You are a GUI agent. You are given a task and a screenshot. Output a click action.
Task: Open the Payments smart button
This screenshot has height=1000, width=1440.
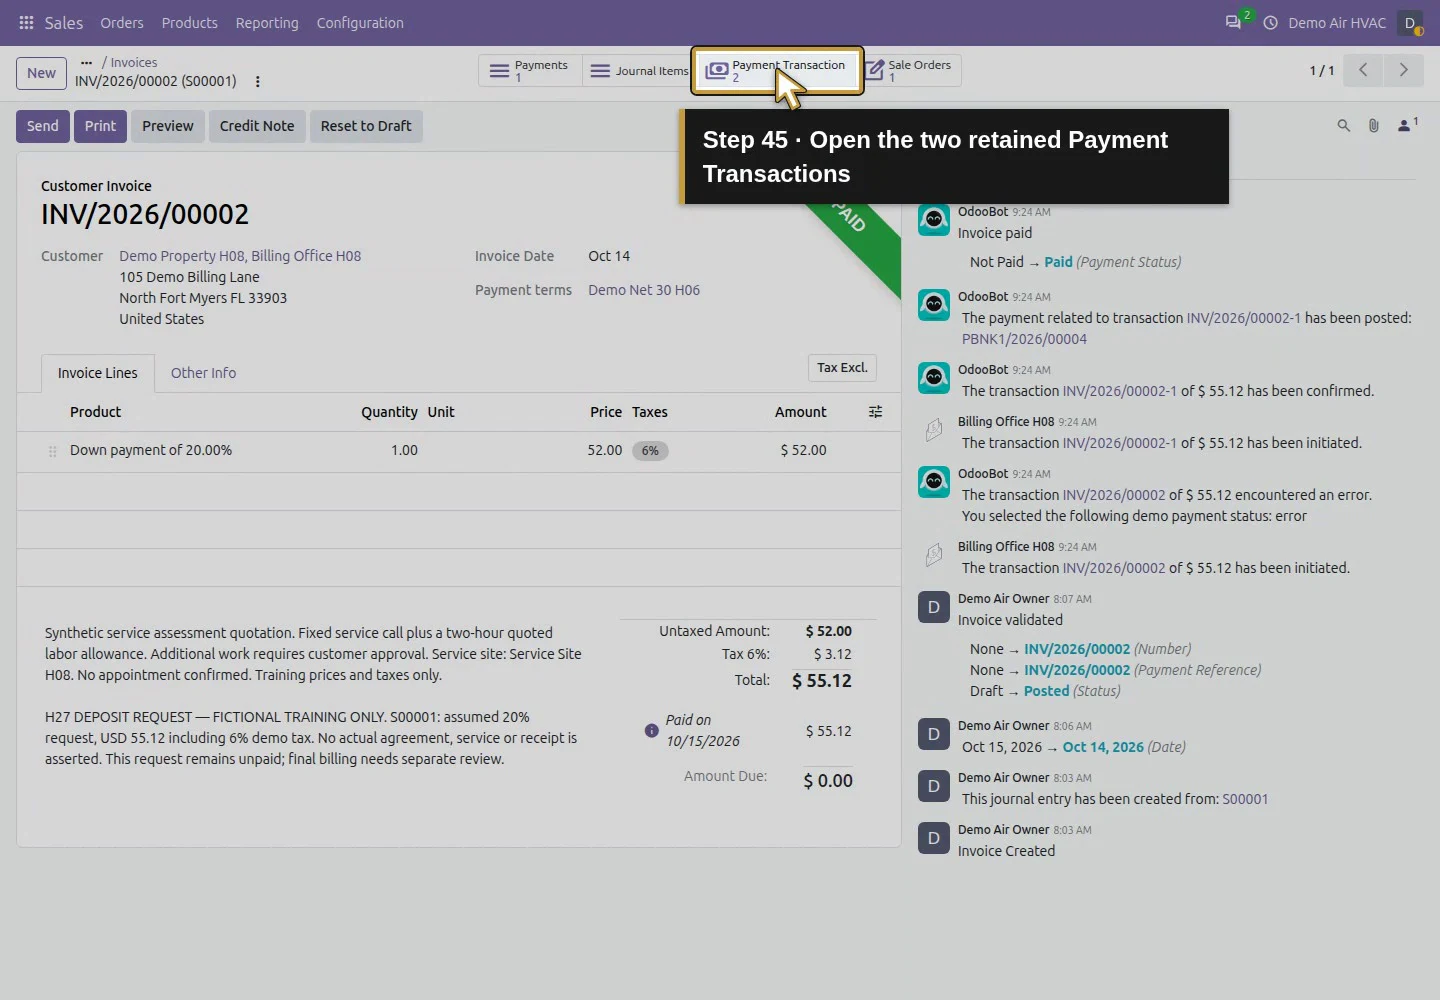pyautogui.click(x=530, y=70)
